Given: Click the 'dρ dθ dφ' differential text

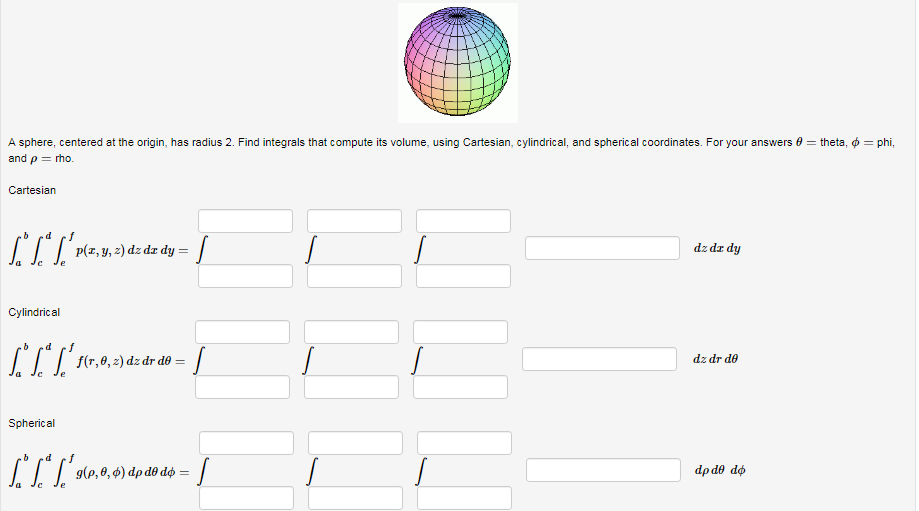Looking at the screenshot, I should coord(720,470).
